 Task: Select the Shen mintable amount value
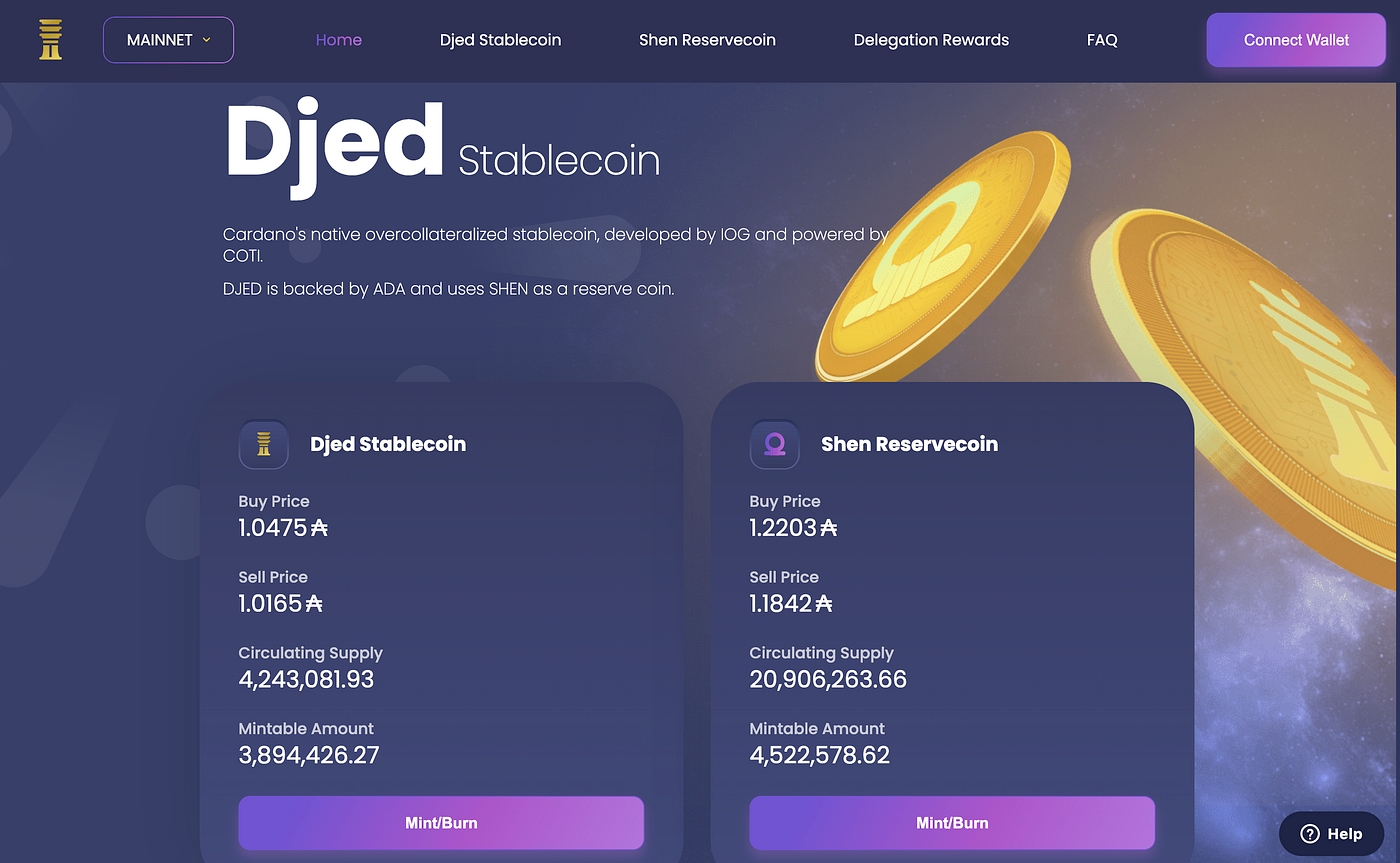pyautogui.click(x=819, y=755)
